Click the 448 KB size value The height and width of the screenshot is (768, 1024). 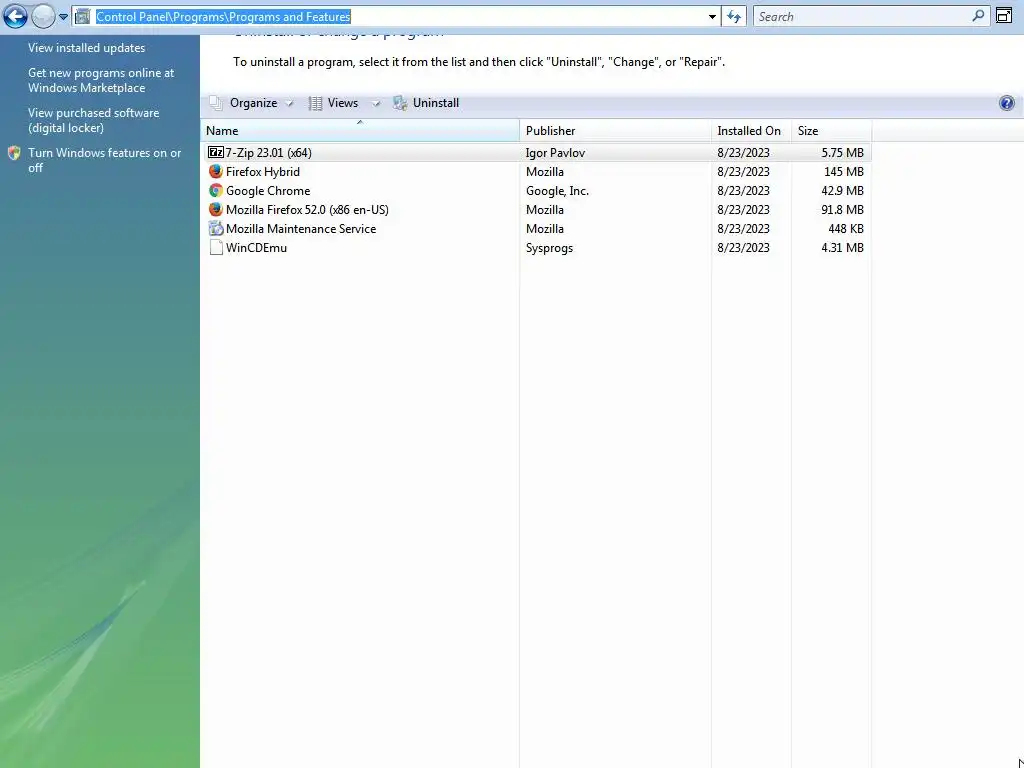pos(846,229)
